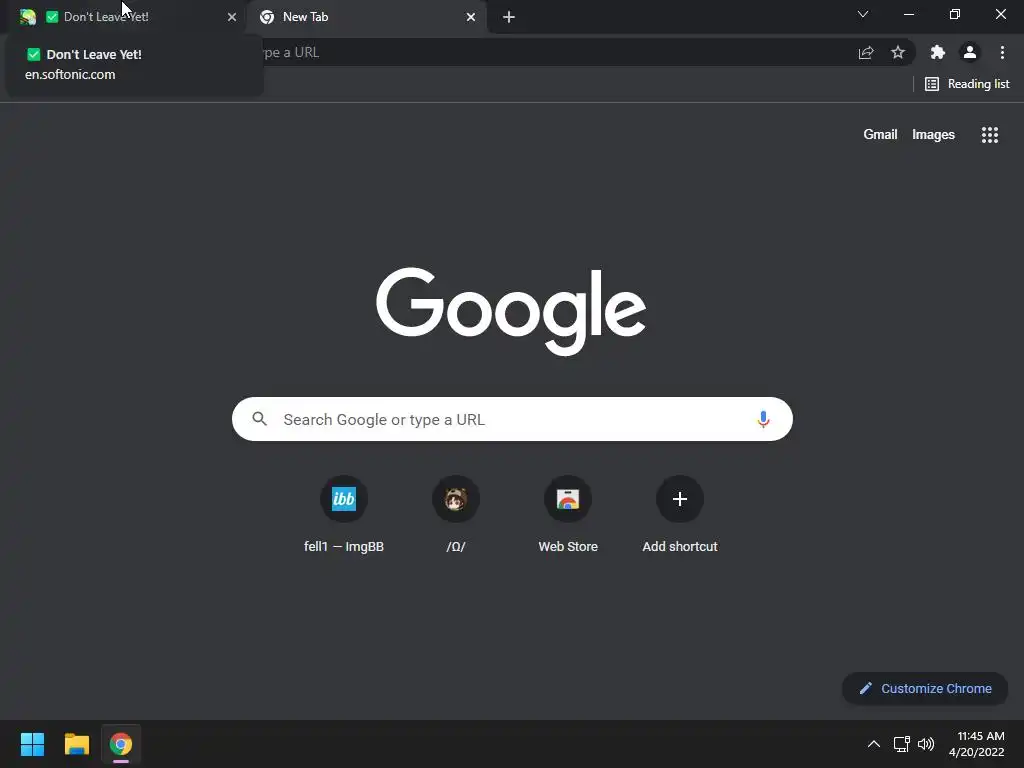Focus the Search Google or type a URL box
1024x768 pixels.
513,419
